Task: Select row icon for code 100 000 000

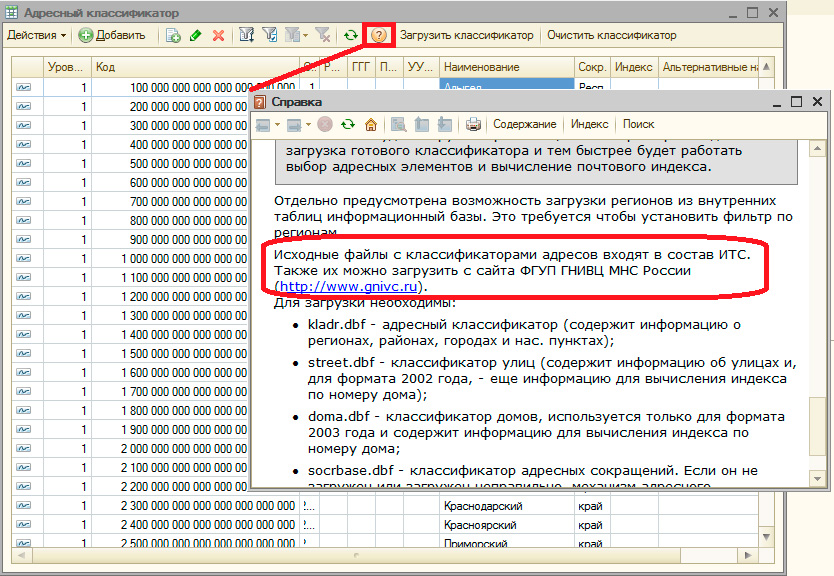Action: [x=23, y=87]
